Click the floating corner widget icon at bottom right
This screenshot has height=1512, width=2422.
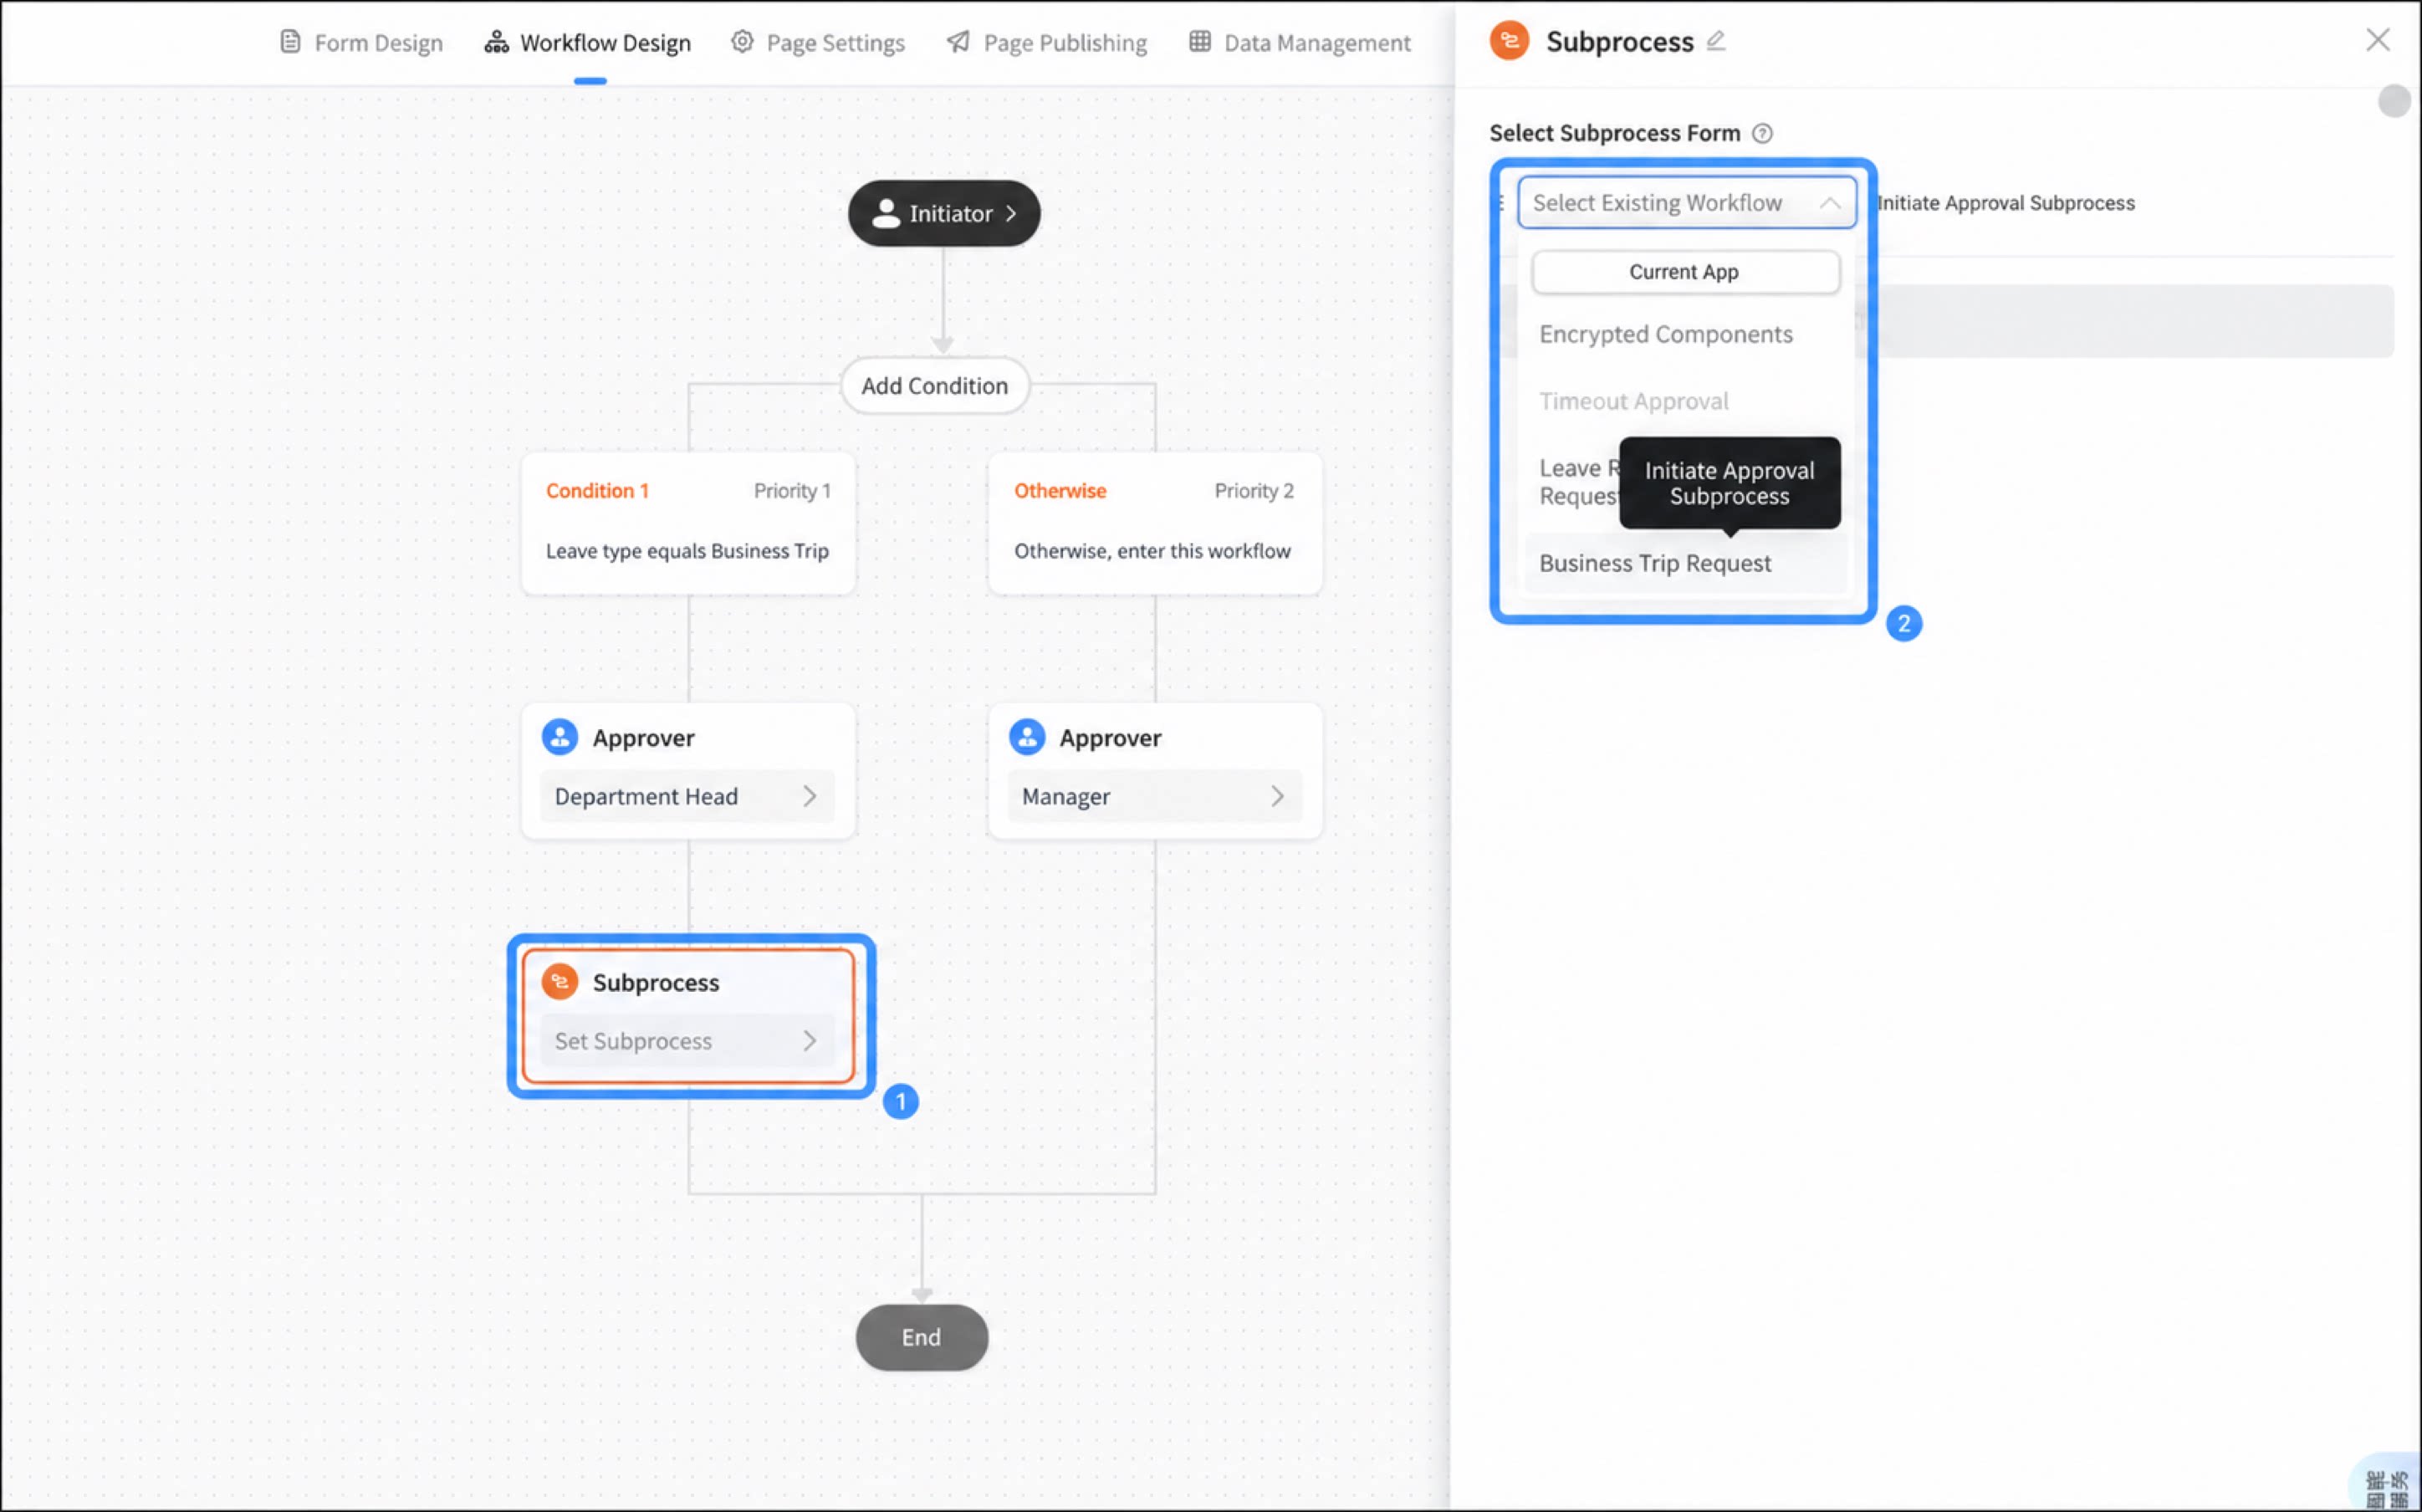[2389, 1484]
